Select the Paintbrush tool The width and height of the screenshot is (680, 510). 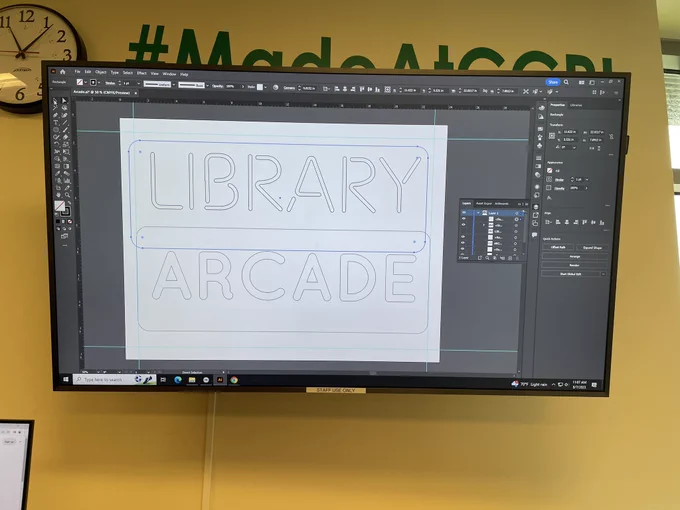pyautogui.click(x=65, y=130)
